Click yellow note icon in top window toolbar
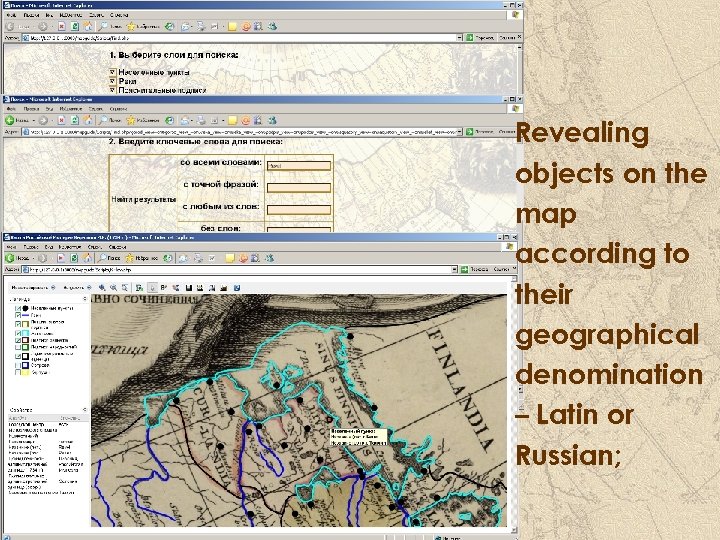The height and width of the screenshot is (540, 720). (x=232, y=27)
